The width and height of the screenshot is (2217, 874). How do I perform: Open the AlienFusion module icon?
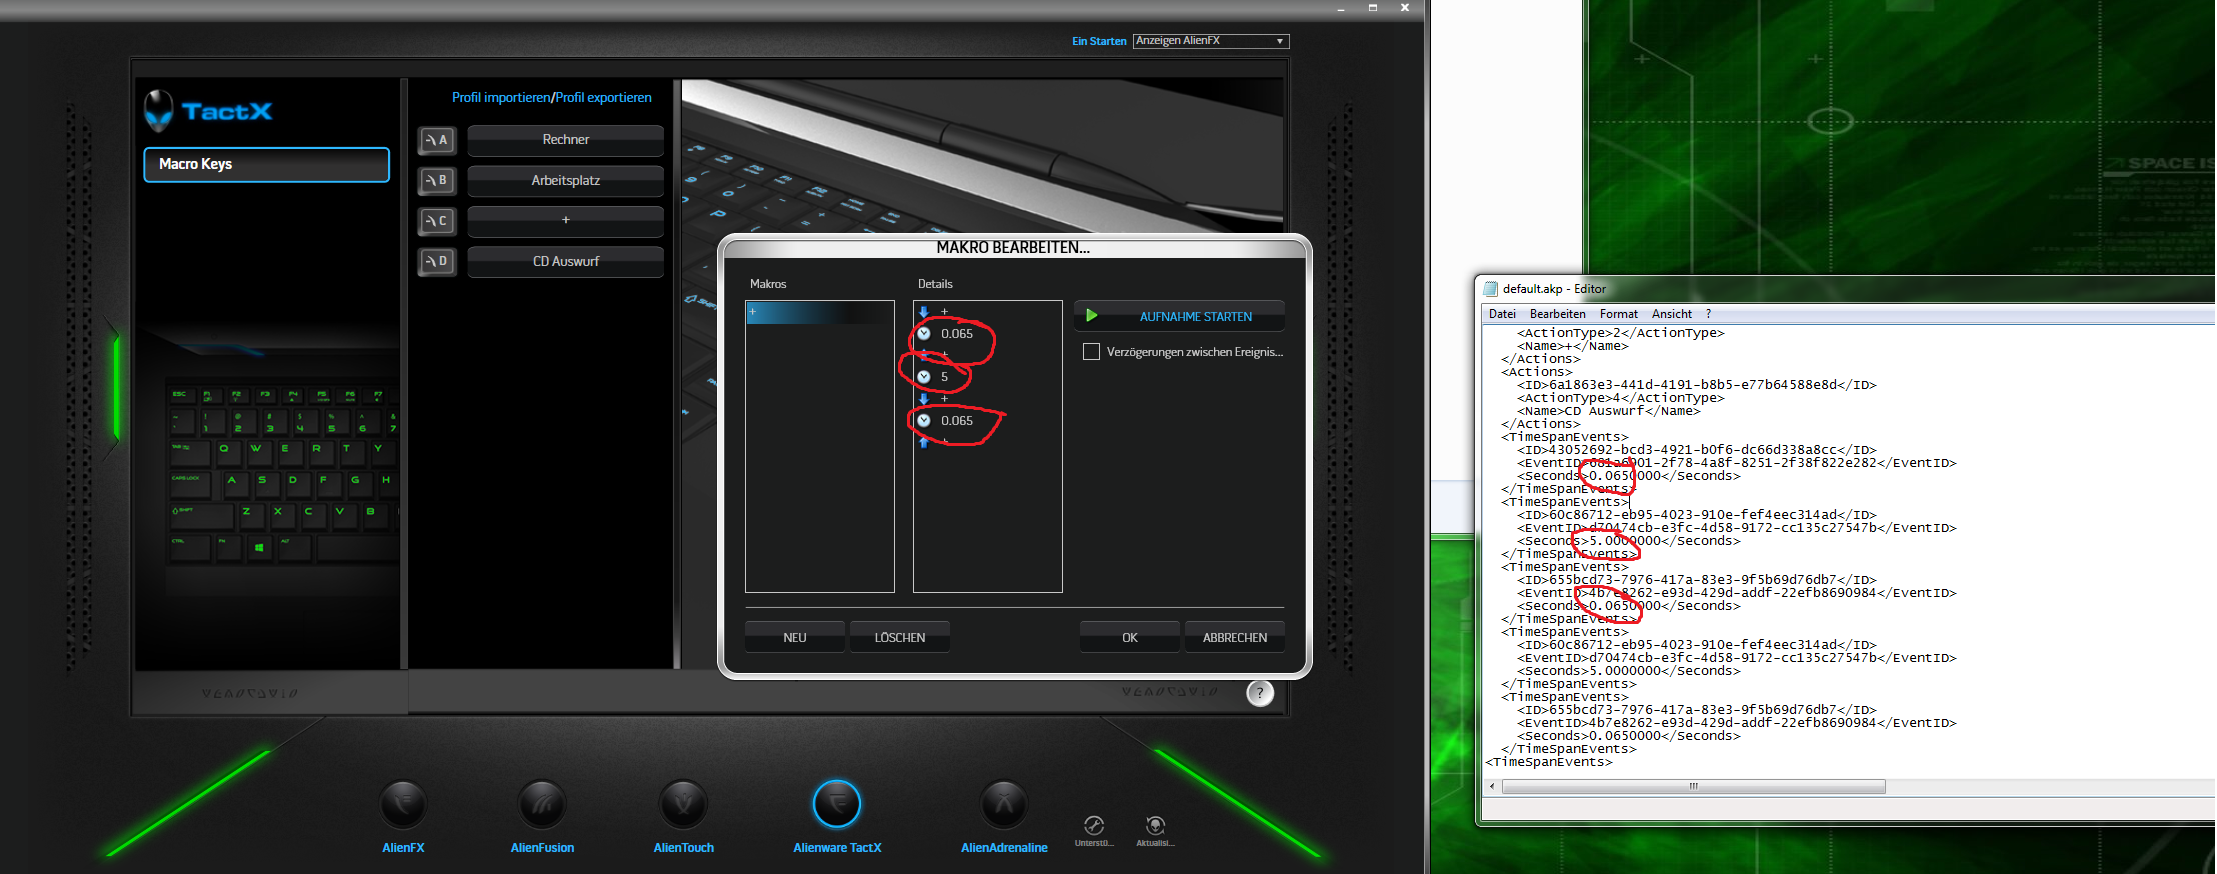click(543, 805)
